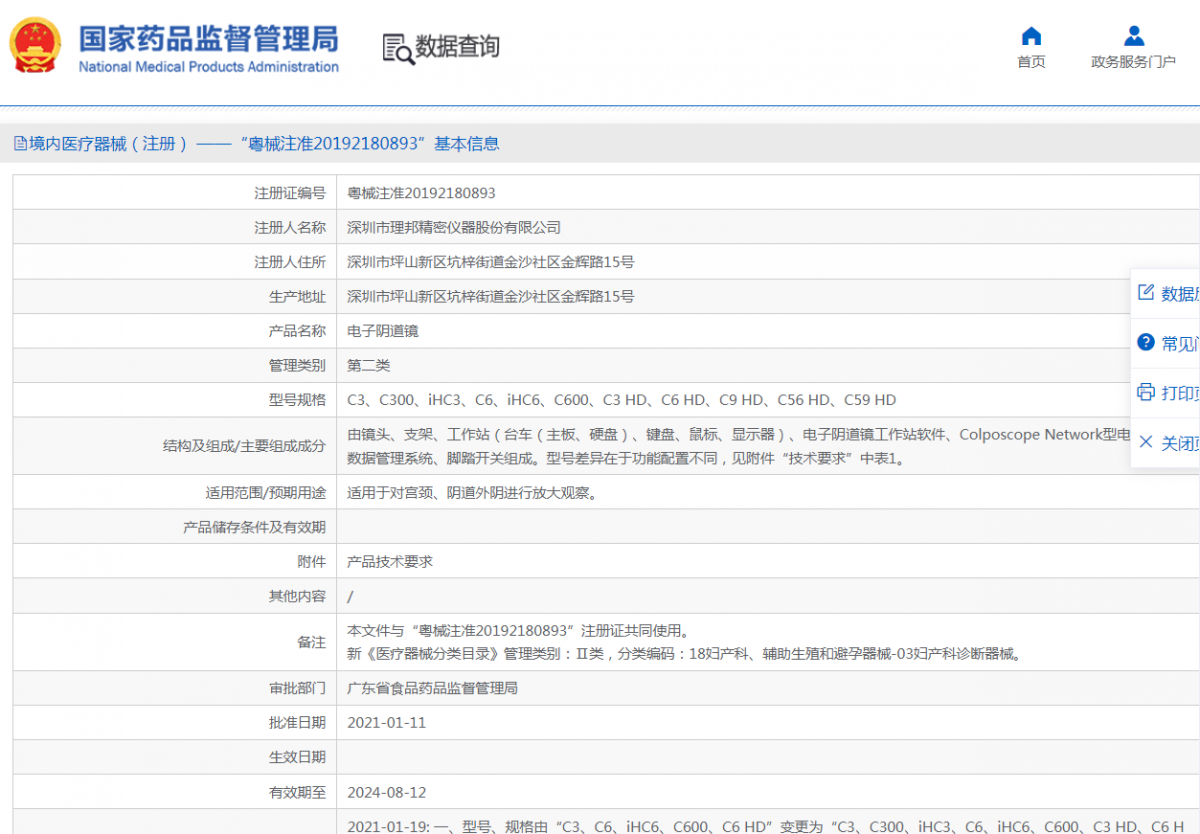Click the X close-page icon

pyautogui.click(x=1146, y=442)
